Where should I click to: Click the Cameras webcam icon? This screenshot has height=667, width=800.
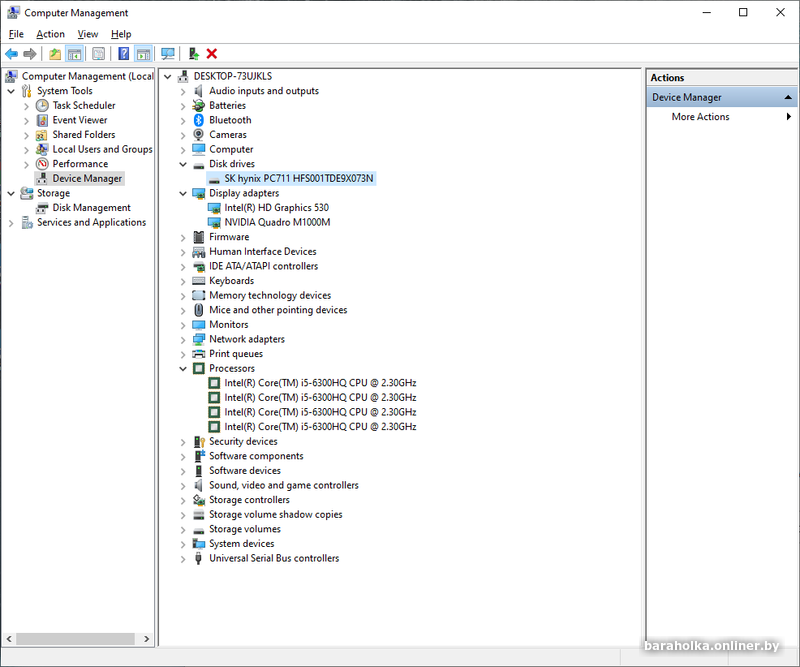click(x=198, y=135)
